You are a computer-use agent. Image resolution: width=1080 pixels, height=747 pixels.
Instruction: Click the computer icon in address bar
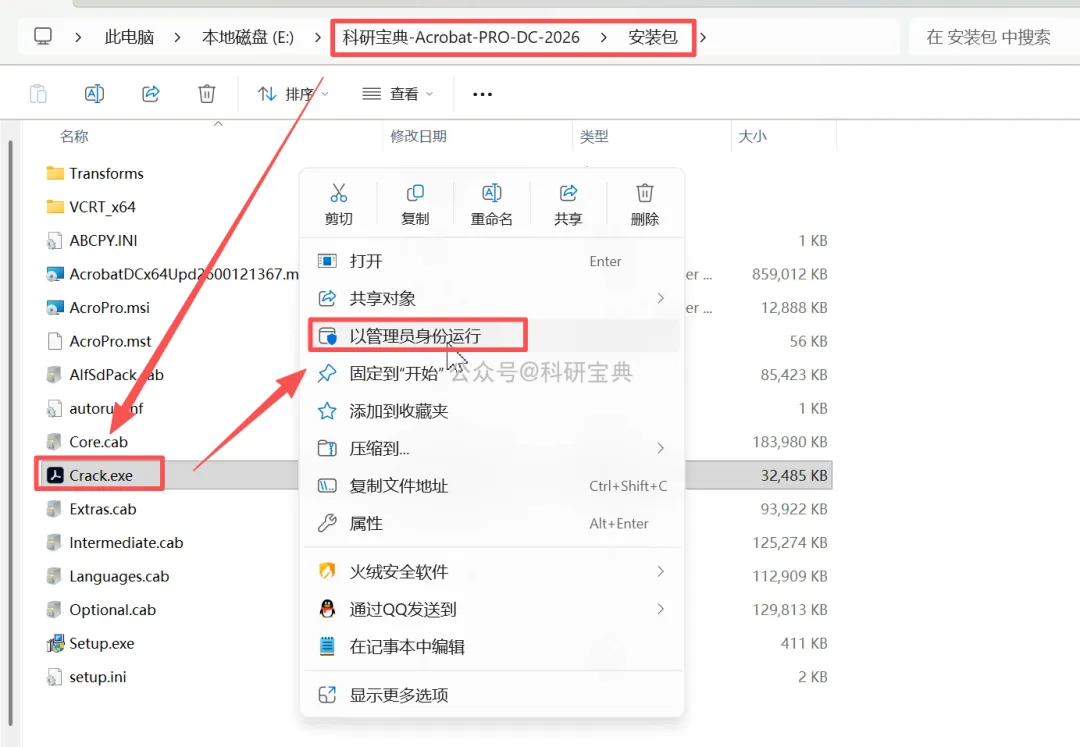43,36
